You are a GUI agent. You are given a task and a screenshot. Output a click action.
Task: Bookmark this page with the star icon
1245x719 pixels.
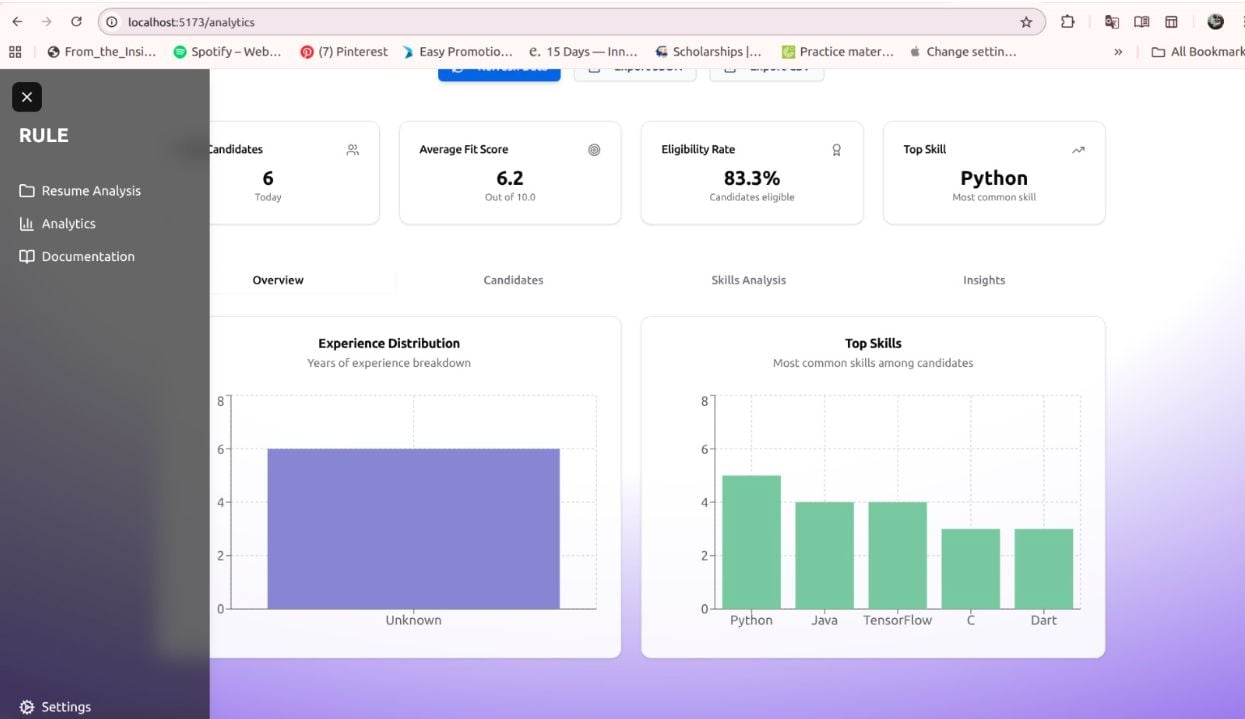[x=1026, y=22]
